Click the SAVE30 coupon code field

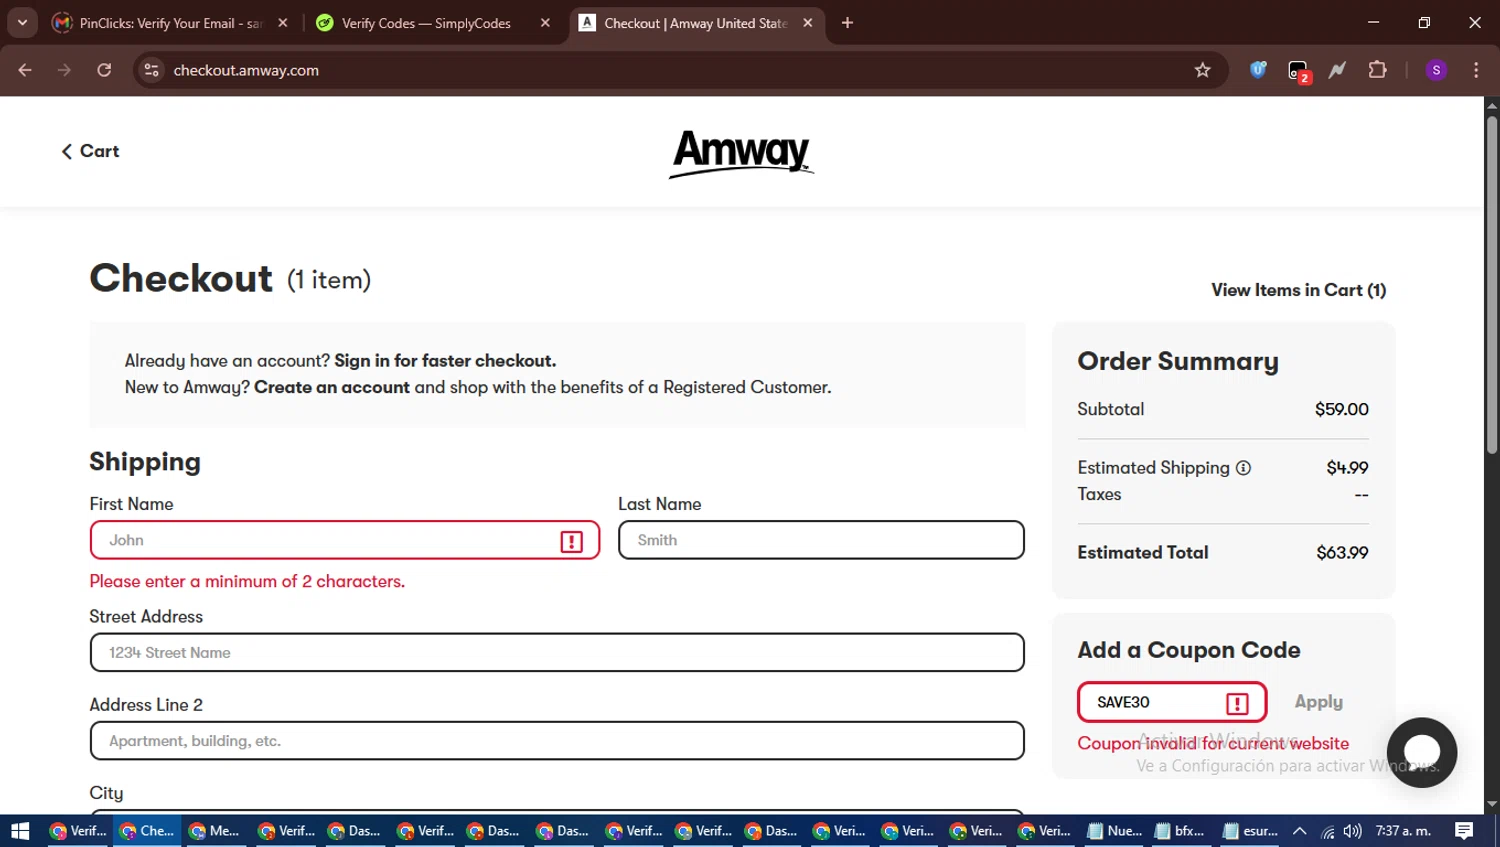click(1172, 702)
